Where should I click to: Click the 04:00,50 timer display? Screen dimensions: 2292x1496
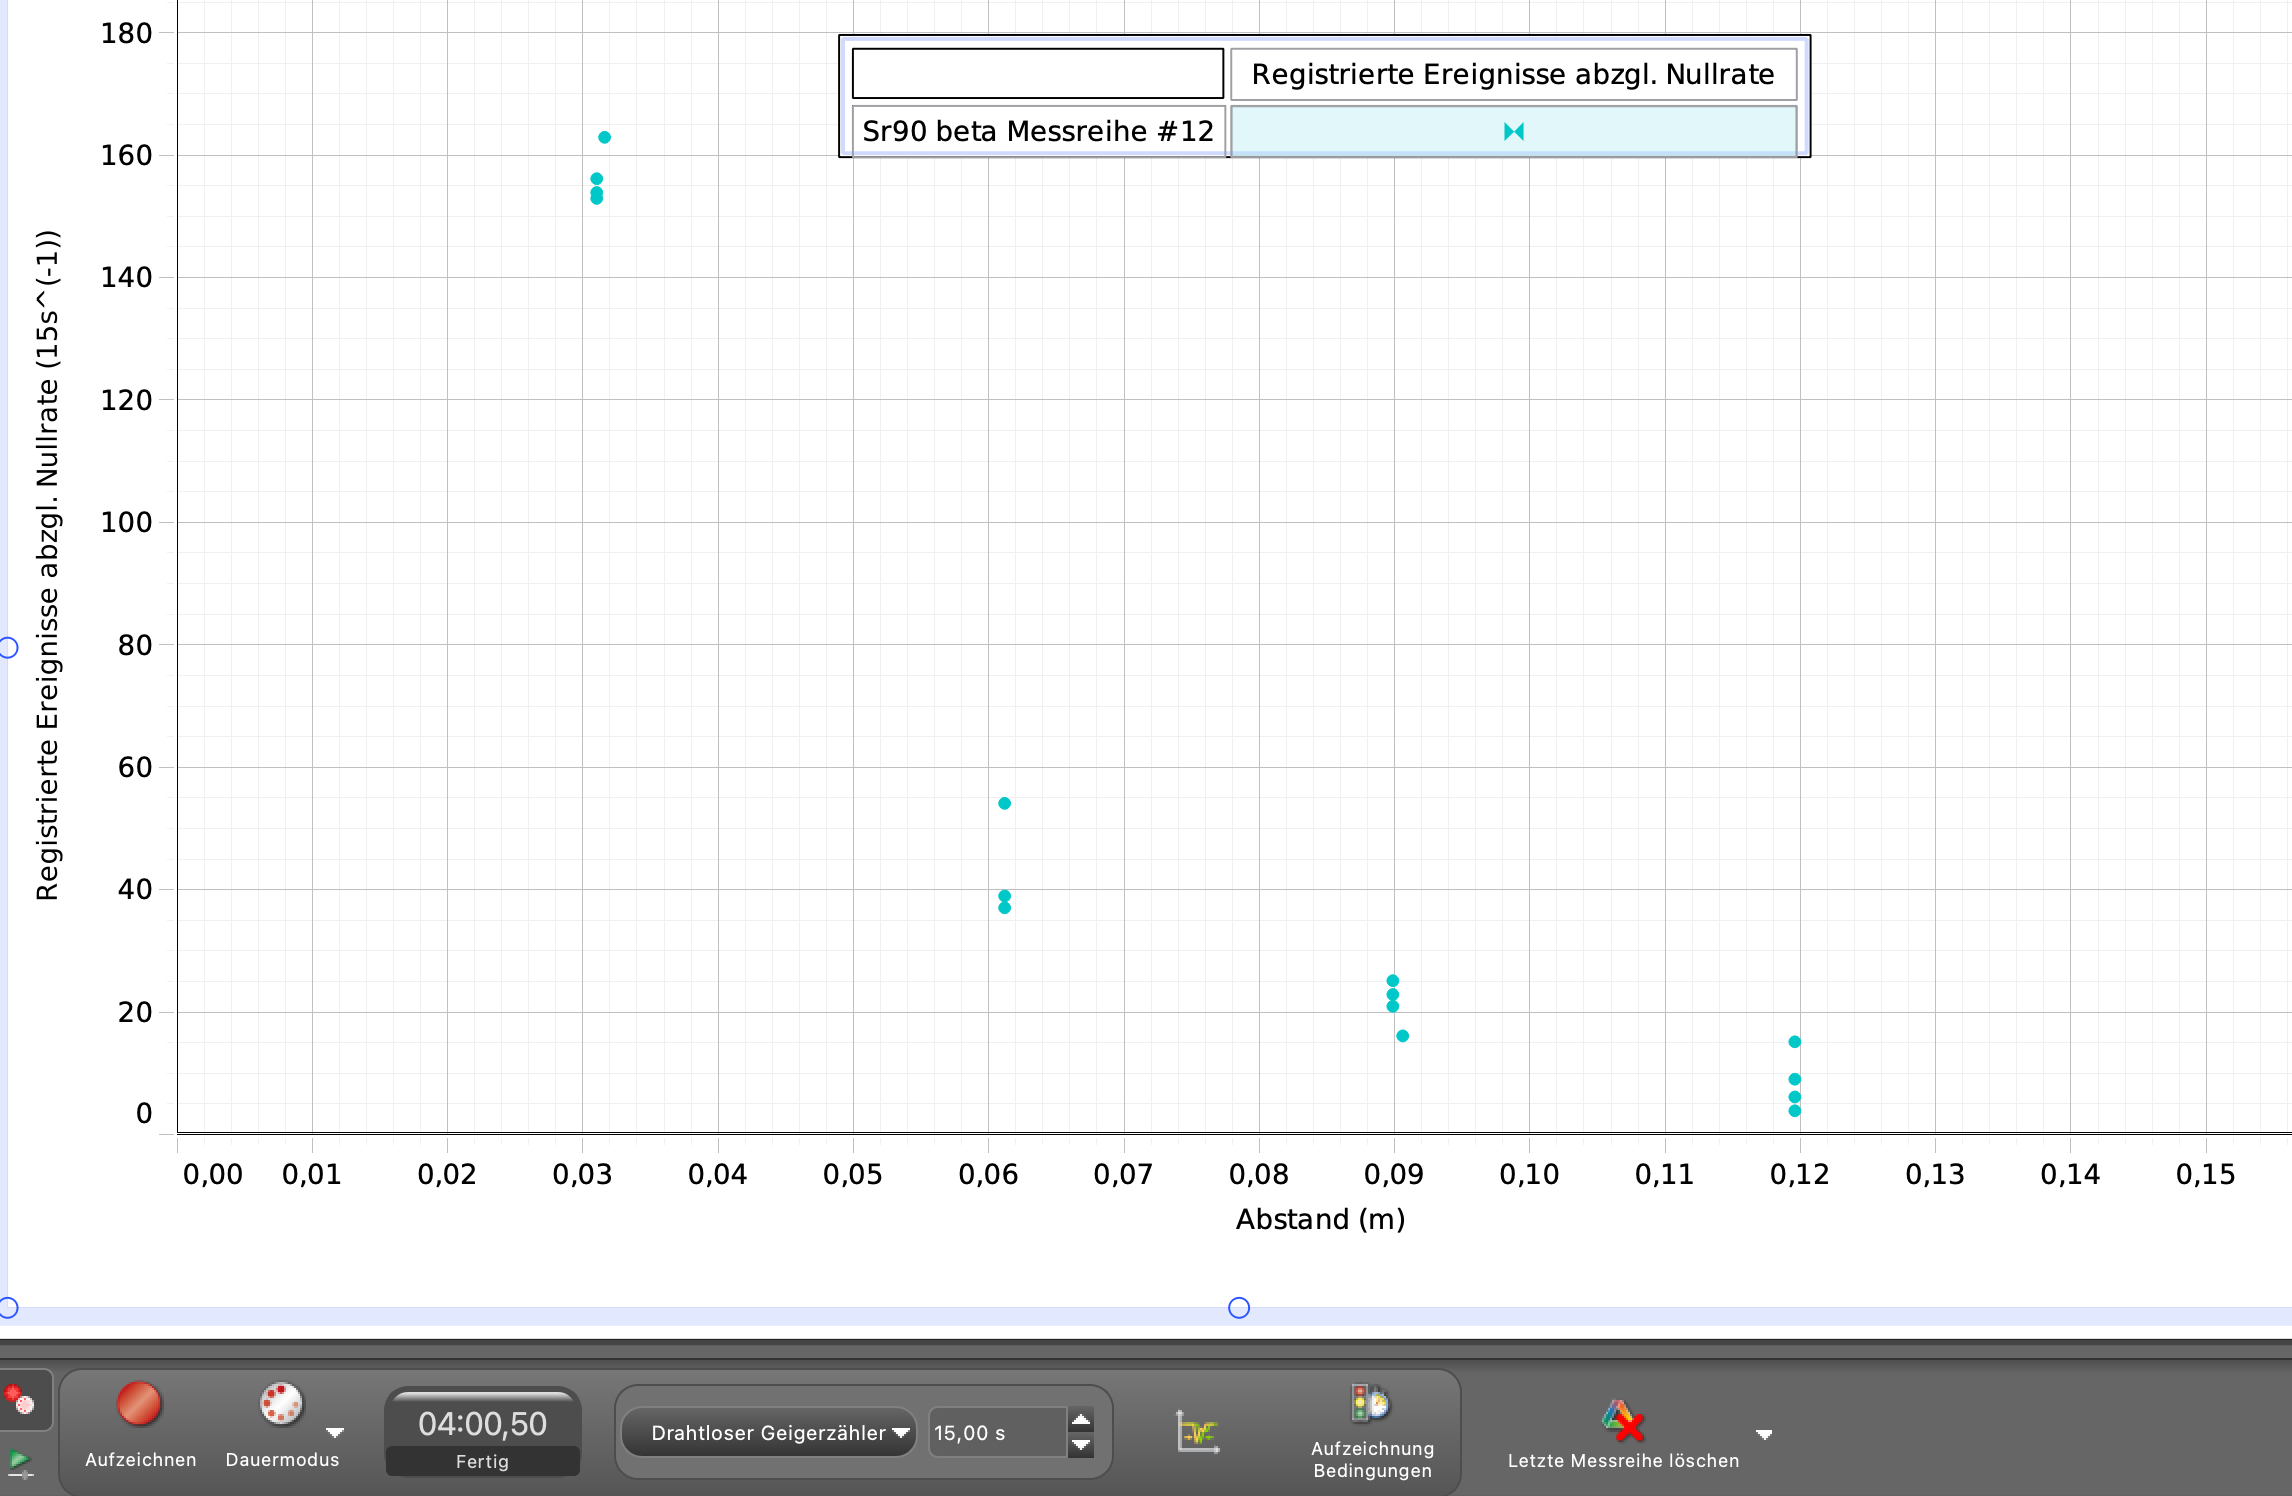coord(482,1424)
